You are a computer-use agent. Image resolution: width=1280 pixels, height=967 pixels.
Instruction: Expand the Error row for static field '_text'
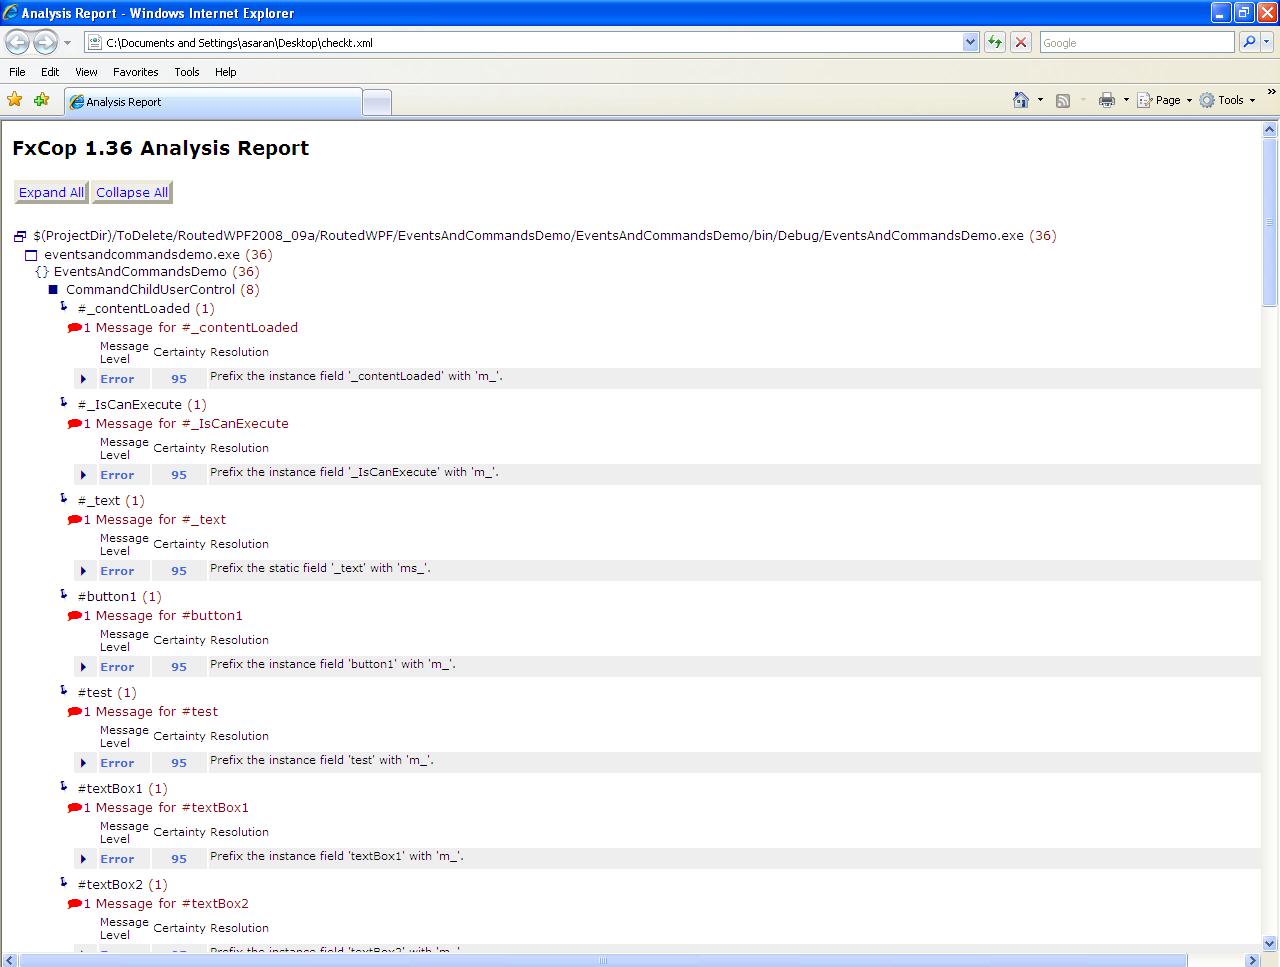84,571
